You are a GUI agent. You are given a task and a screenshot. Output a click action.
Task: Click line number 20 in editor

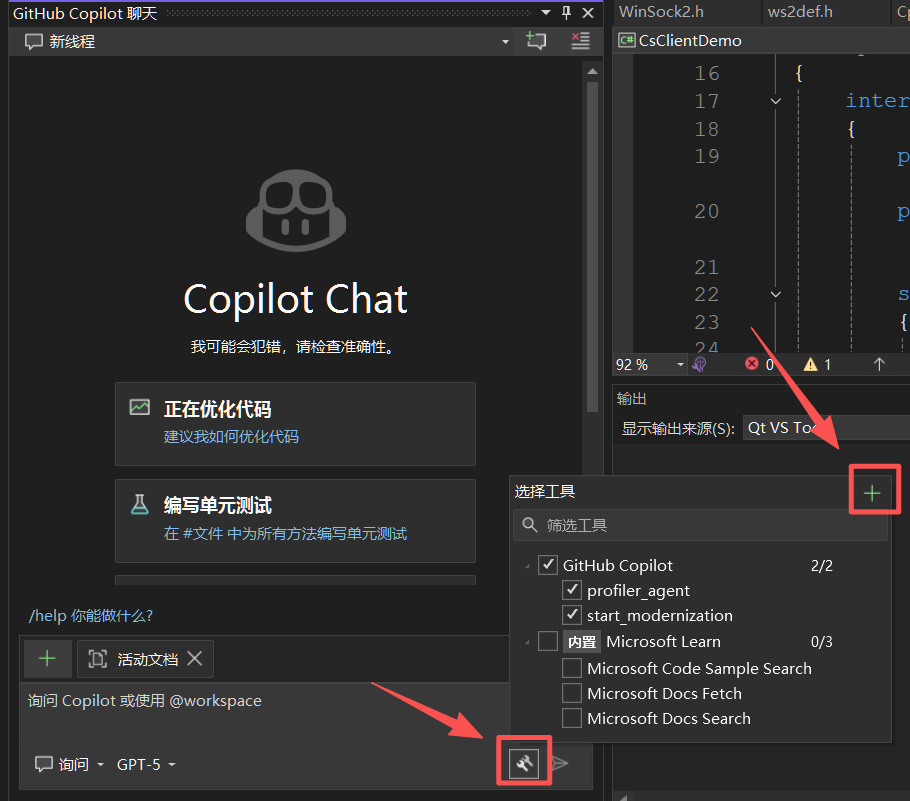tap(706, 211)
